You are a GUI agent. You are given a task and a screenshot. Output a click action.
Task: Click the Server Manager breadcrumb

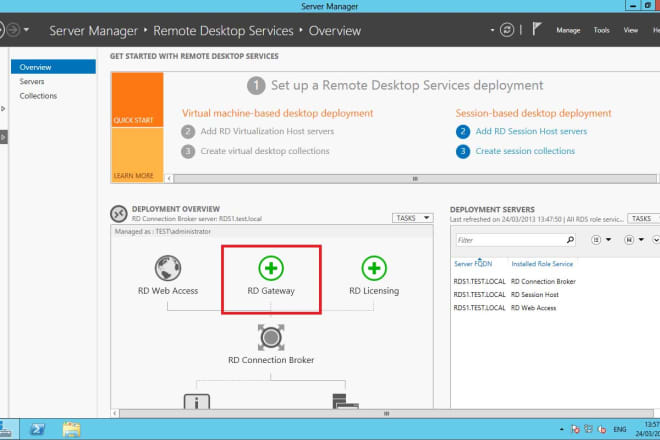(x=93, y=31)
